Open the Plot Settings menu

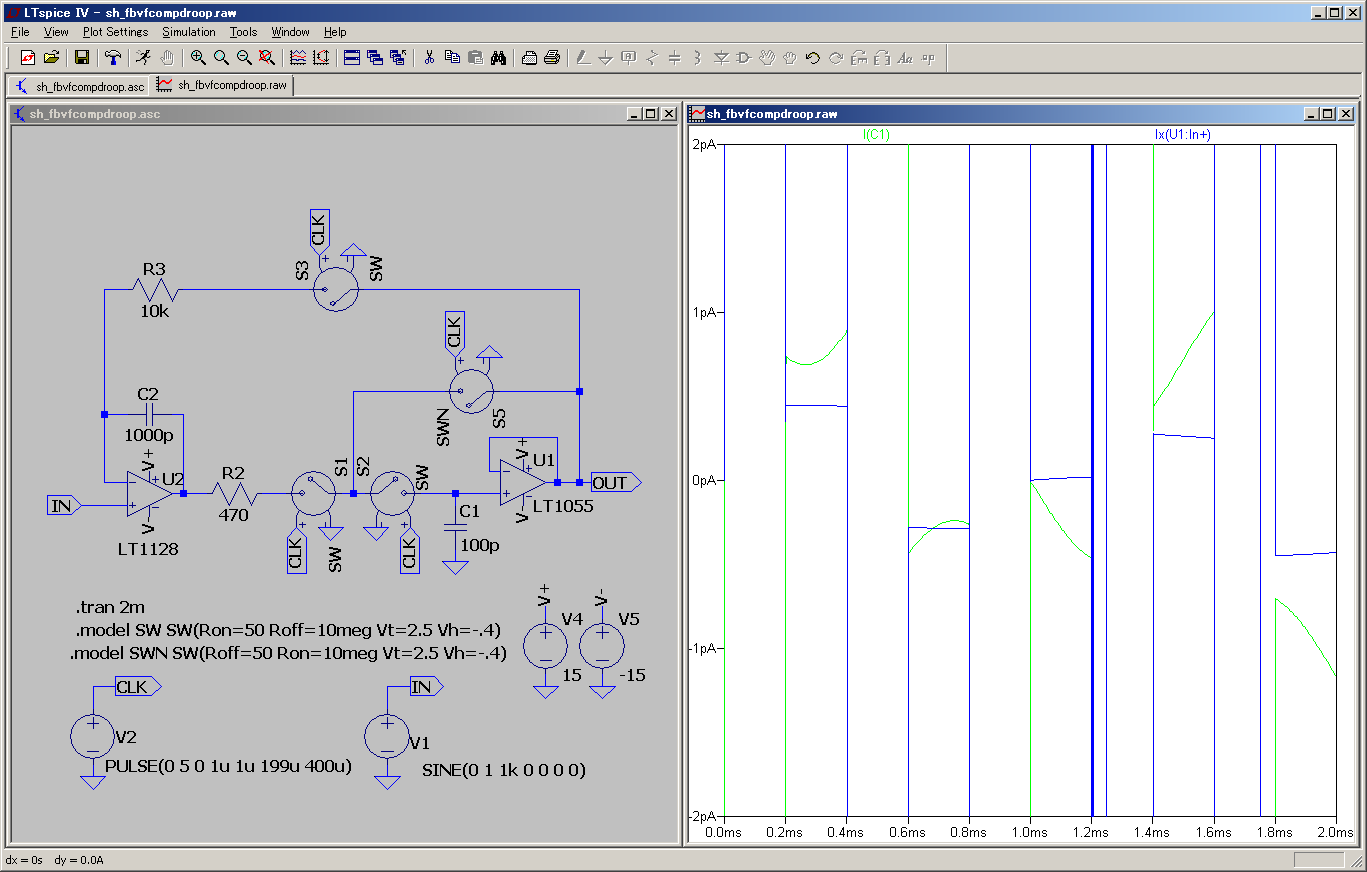pos(115,32)
